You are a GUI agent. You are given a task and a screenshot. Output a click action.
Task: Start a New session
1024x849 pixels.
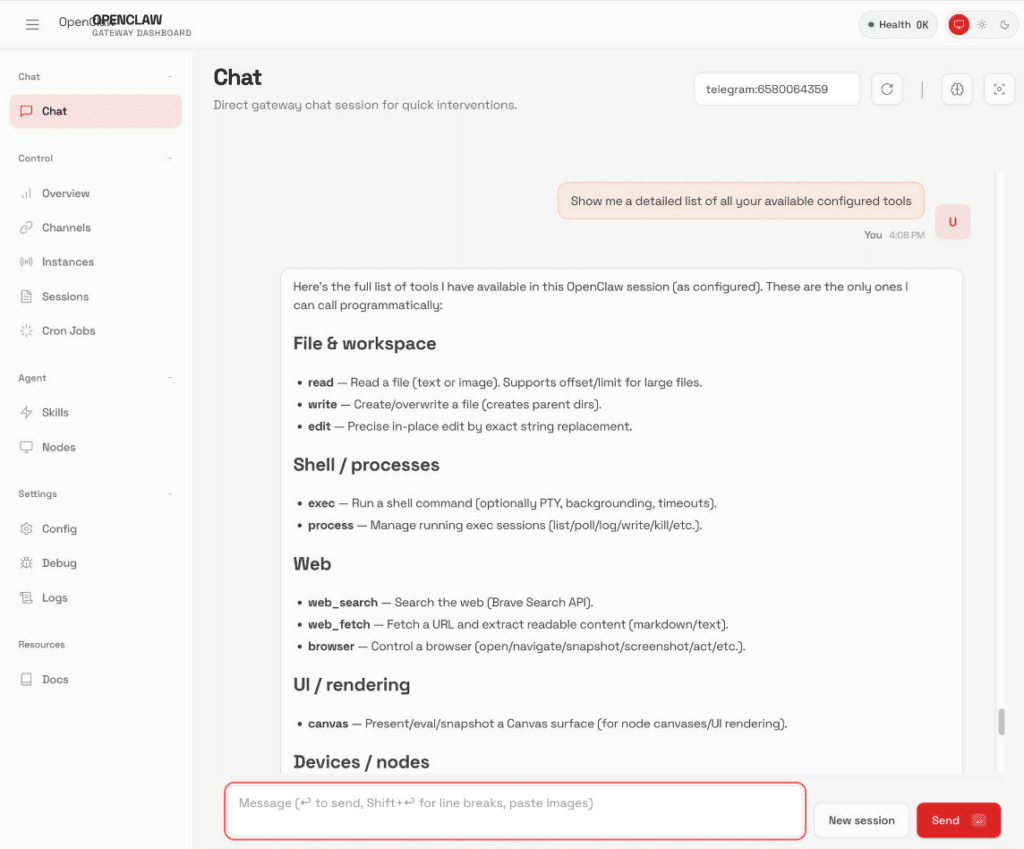tap(861, 820)
